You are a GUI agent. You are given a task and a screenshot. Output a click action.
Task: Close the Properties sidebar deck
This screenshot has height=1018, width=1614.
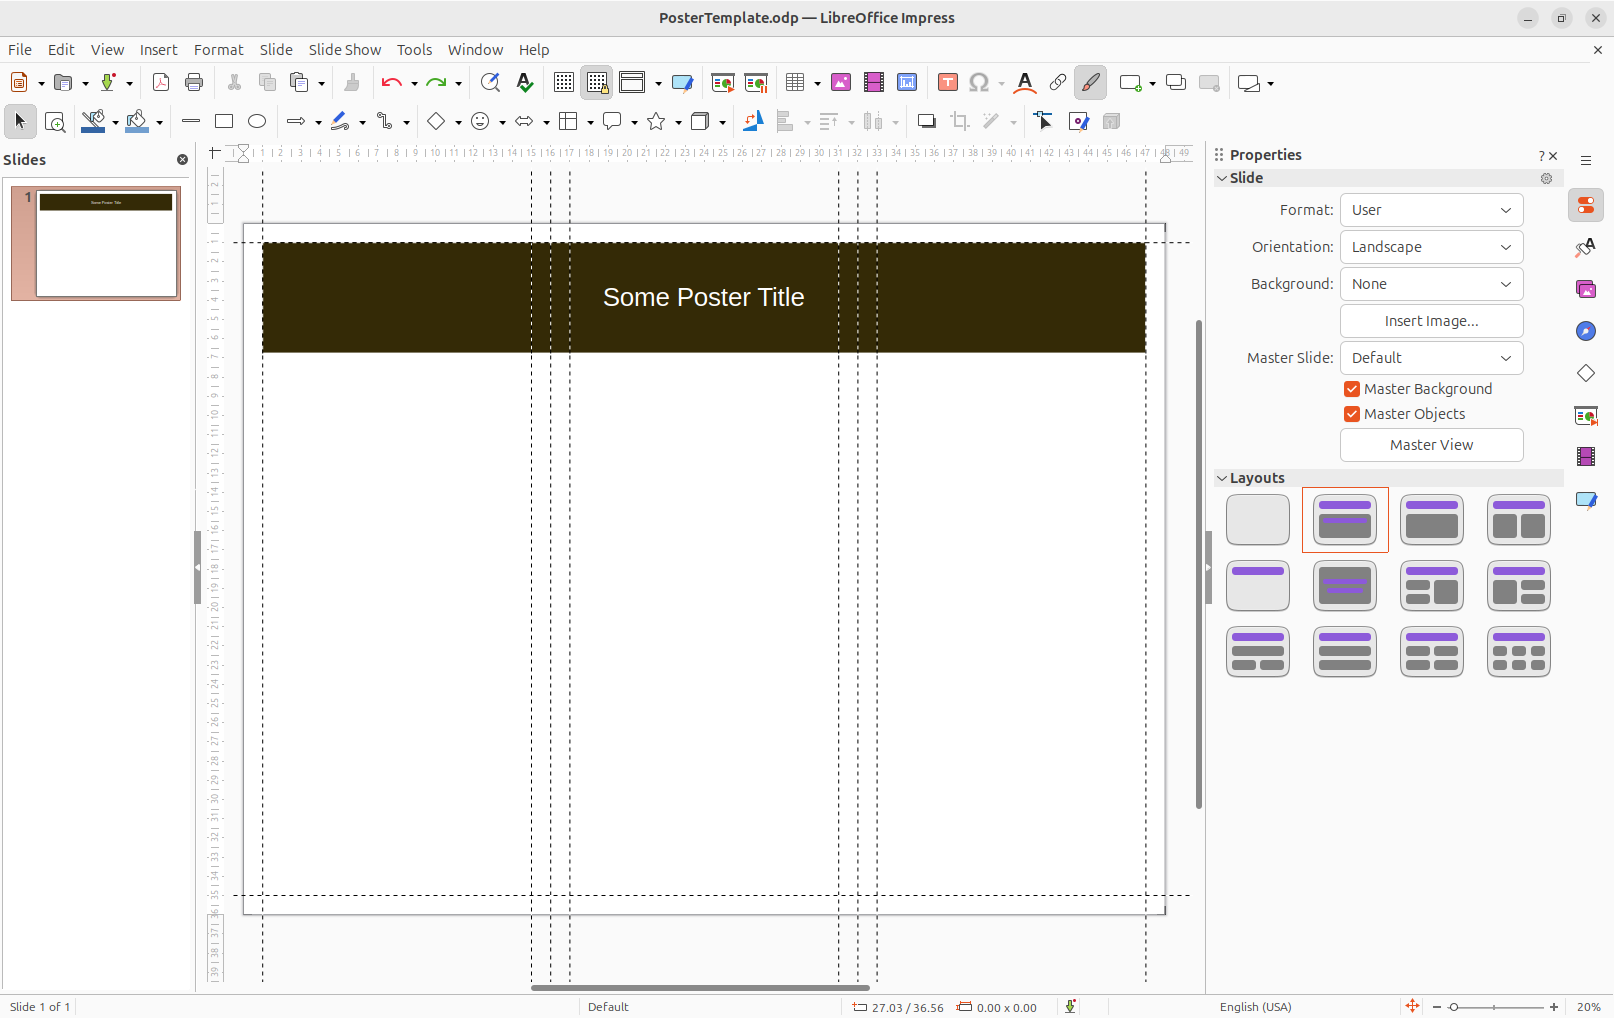pos(1553,156)
